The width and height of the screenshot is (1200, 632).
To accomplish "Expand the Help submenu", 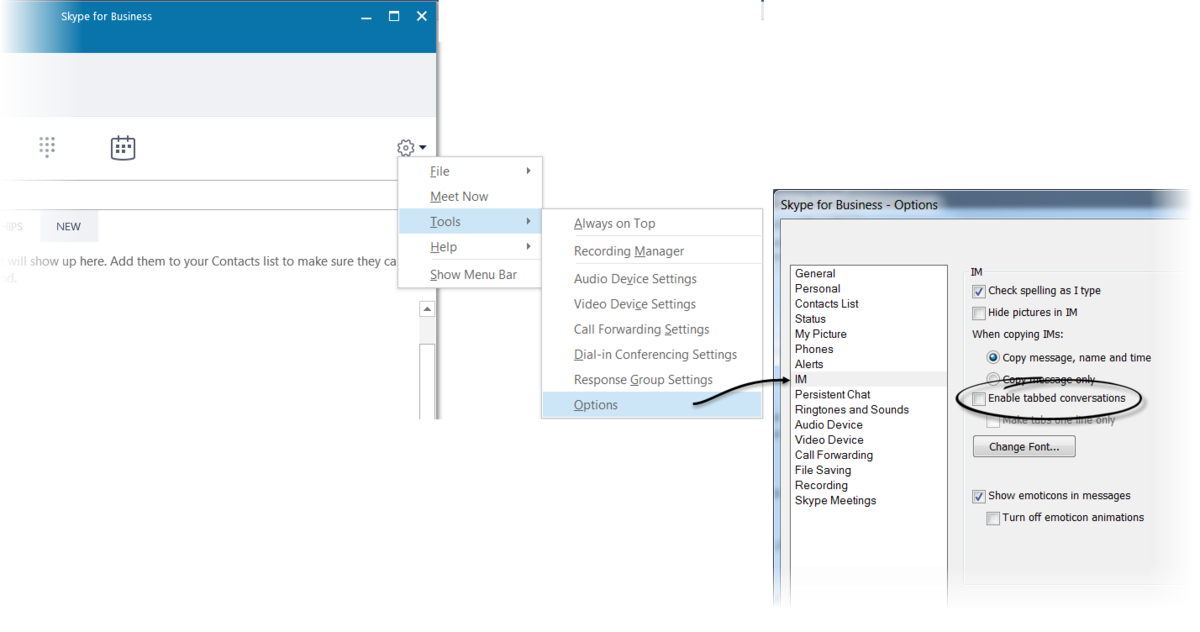I will (470, 247).
